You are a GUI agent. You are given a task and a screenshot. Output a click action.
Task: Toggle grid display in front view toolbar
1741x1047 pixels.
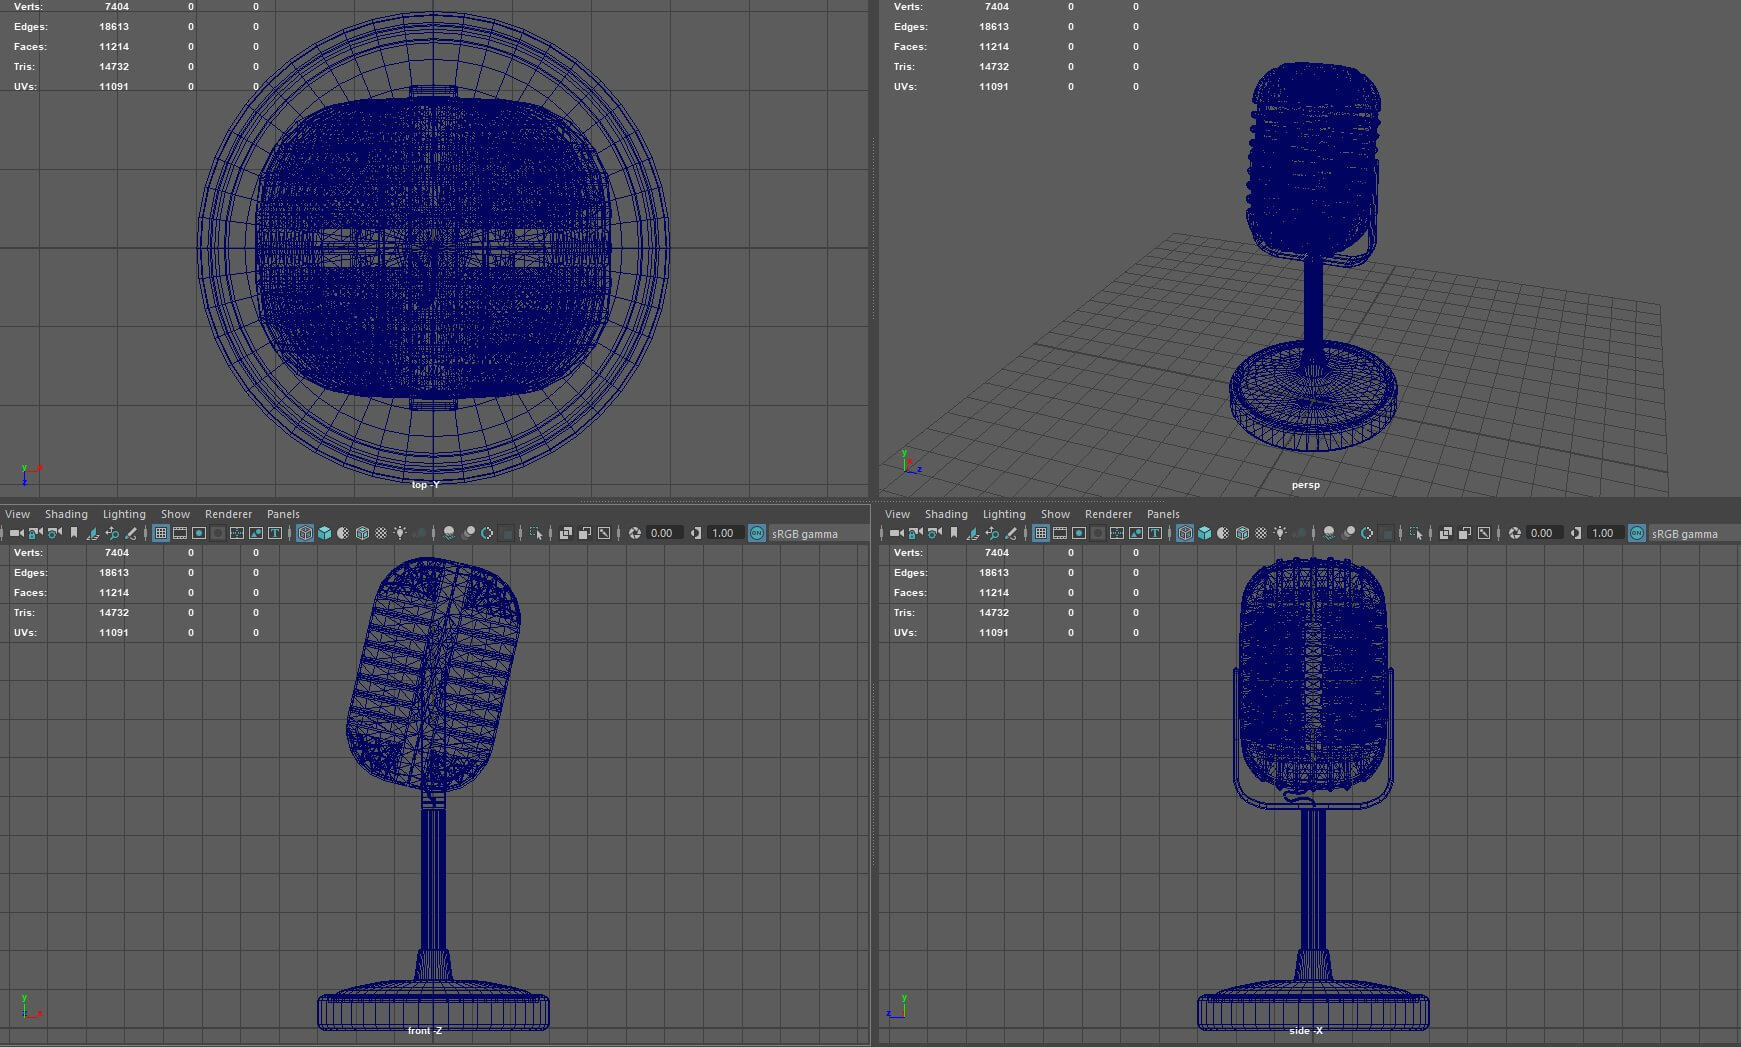tap(160, 533)
